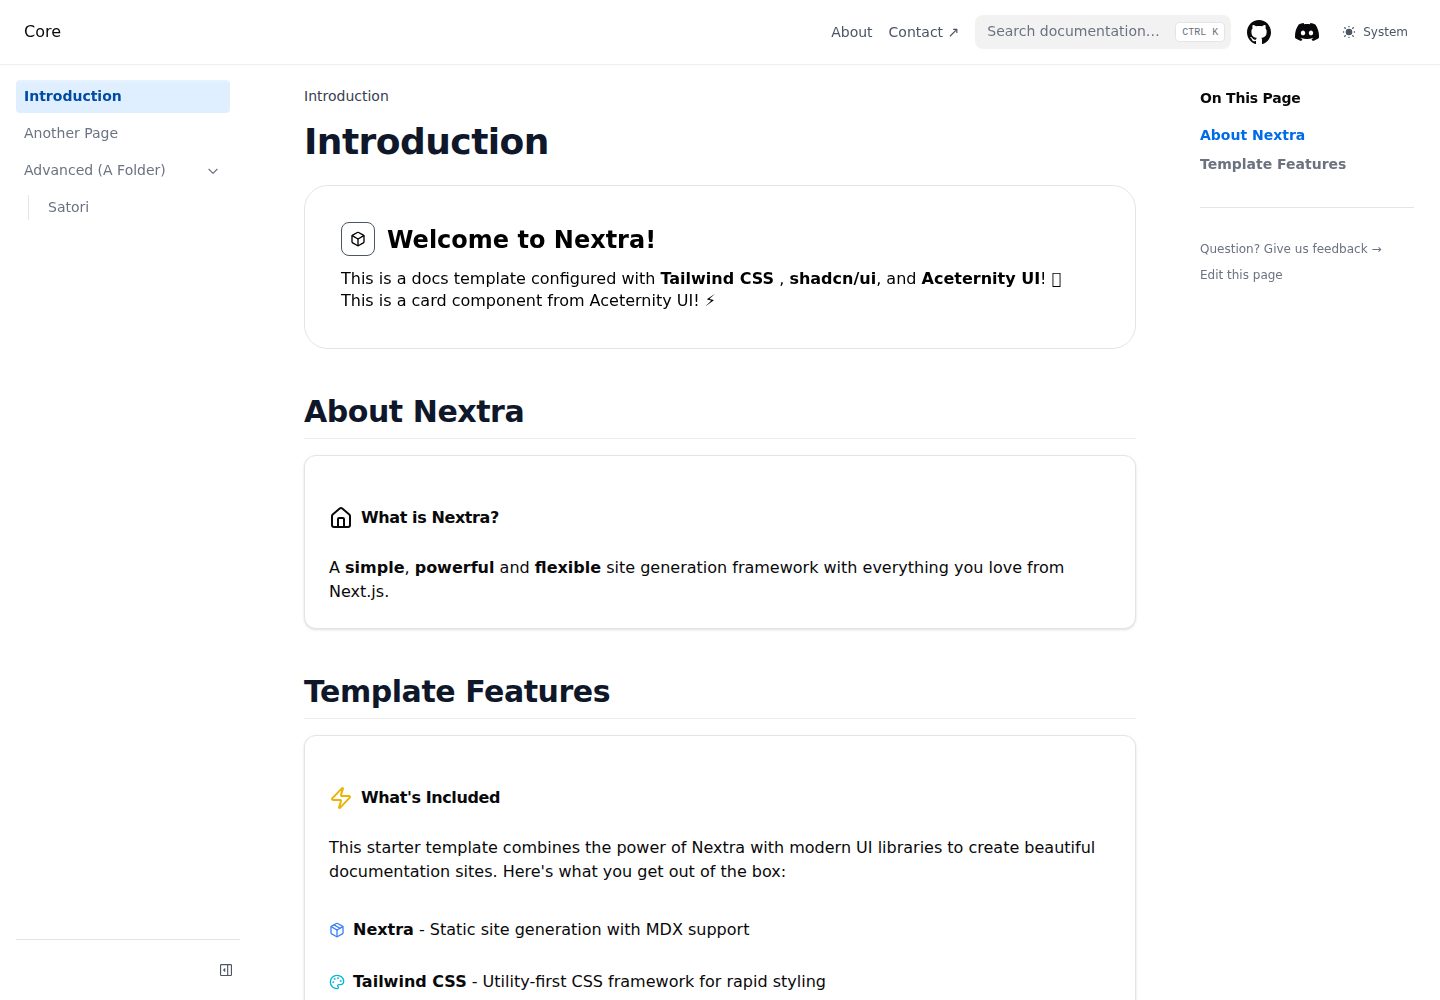Image resolution: width=1440 pixels, height=1000 pixels.
Task: Click the bold word flexible
Action: (x=568, y=567)
